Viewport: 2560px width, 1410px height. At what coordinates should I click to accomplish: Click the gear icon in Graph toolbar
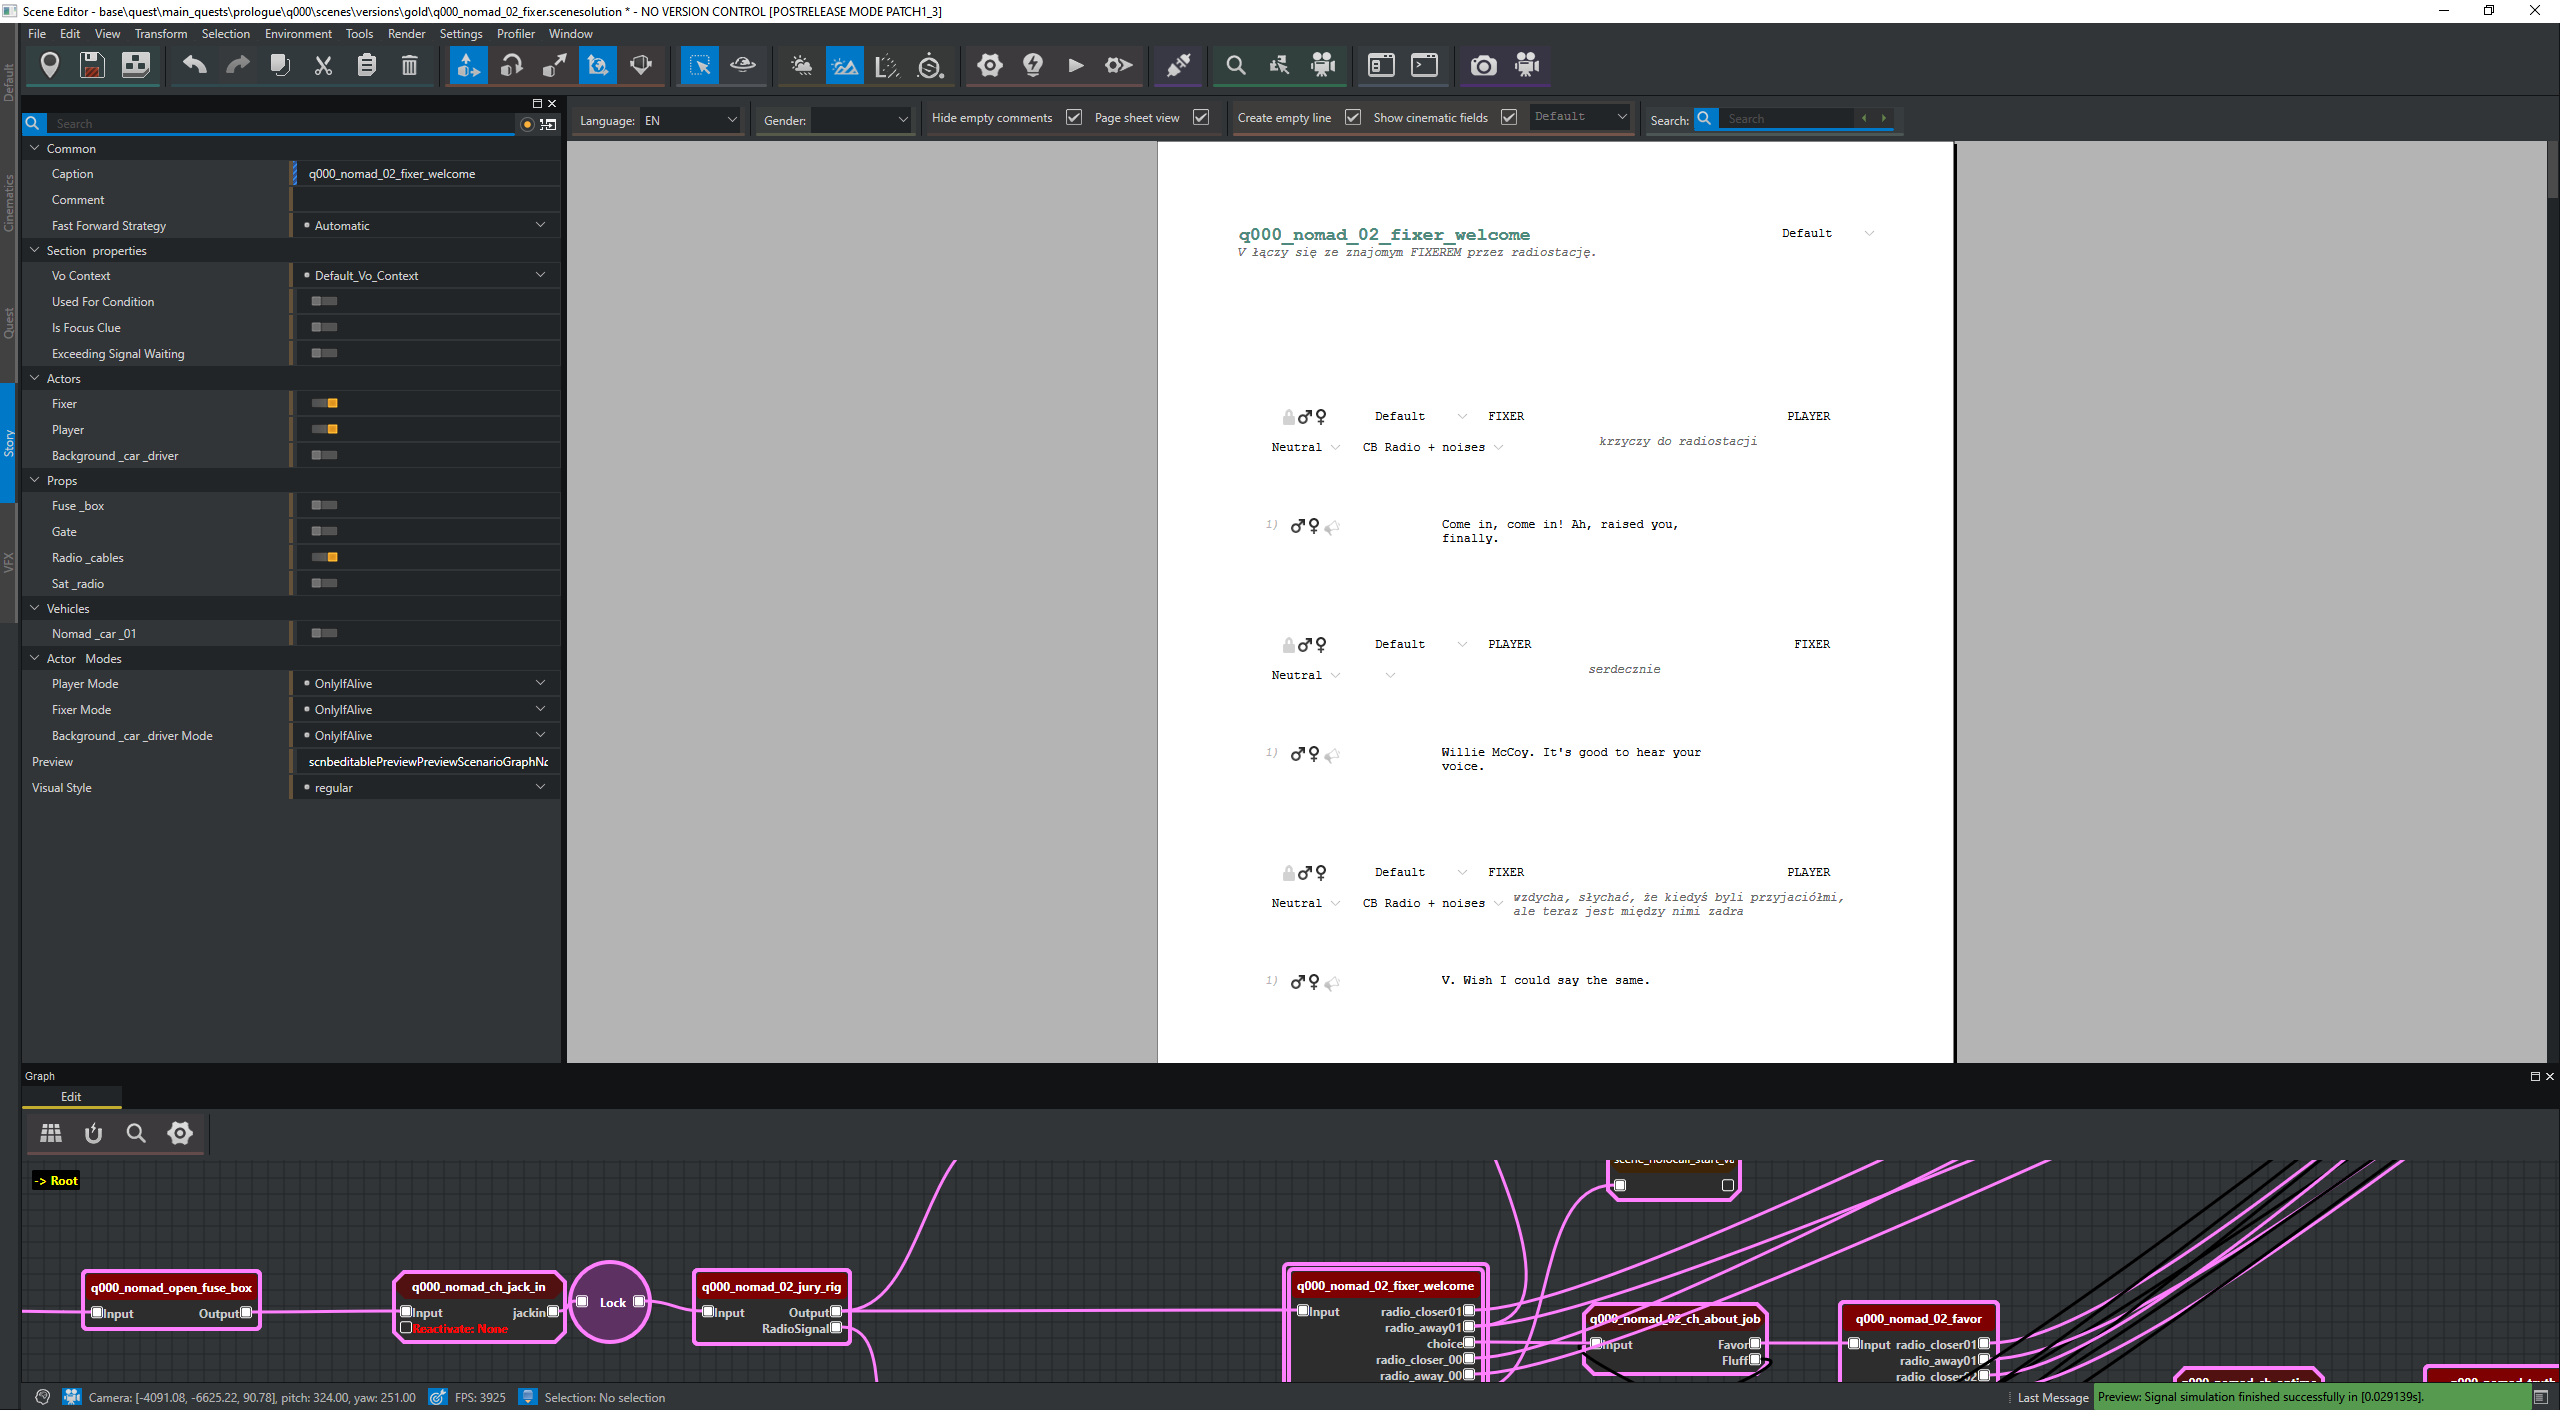point(180,1133)
